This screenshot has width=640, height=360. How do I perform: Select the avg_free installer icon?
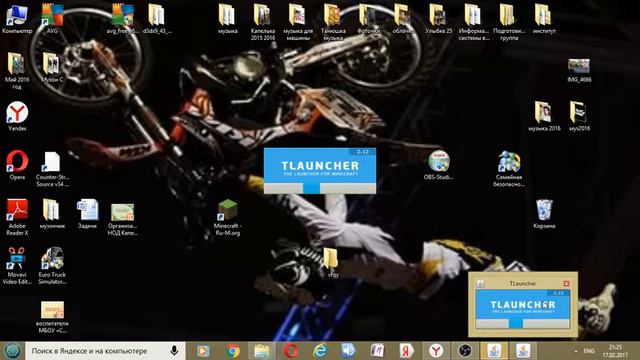[x=122, y=19]
